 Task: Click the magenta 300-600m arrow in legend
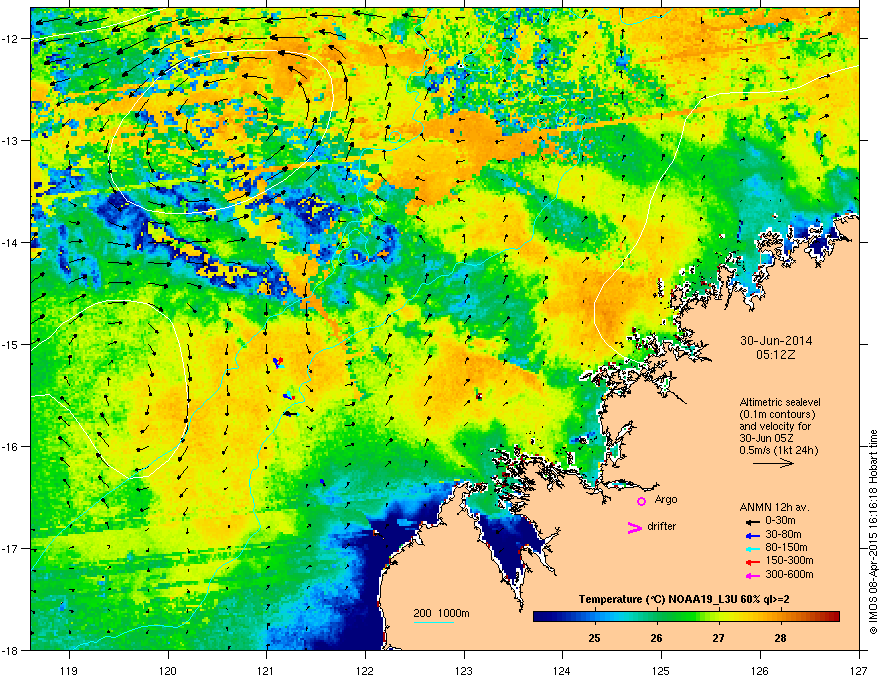coord(753,575)
